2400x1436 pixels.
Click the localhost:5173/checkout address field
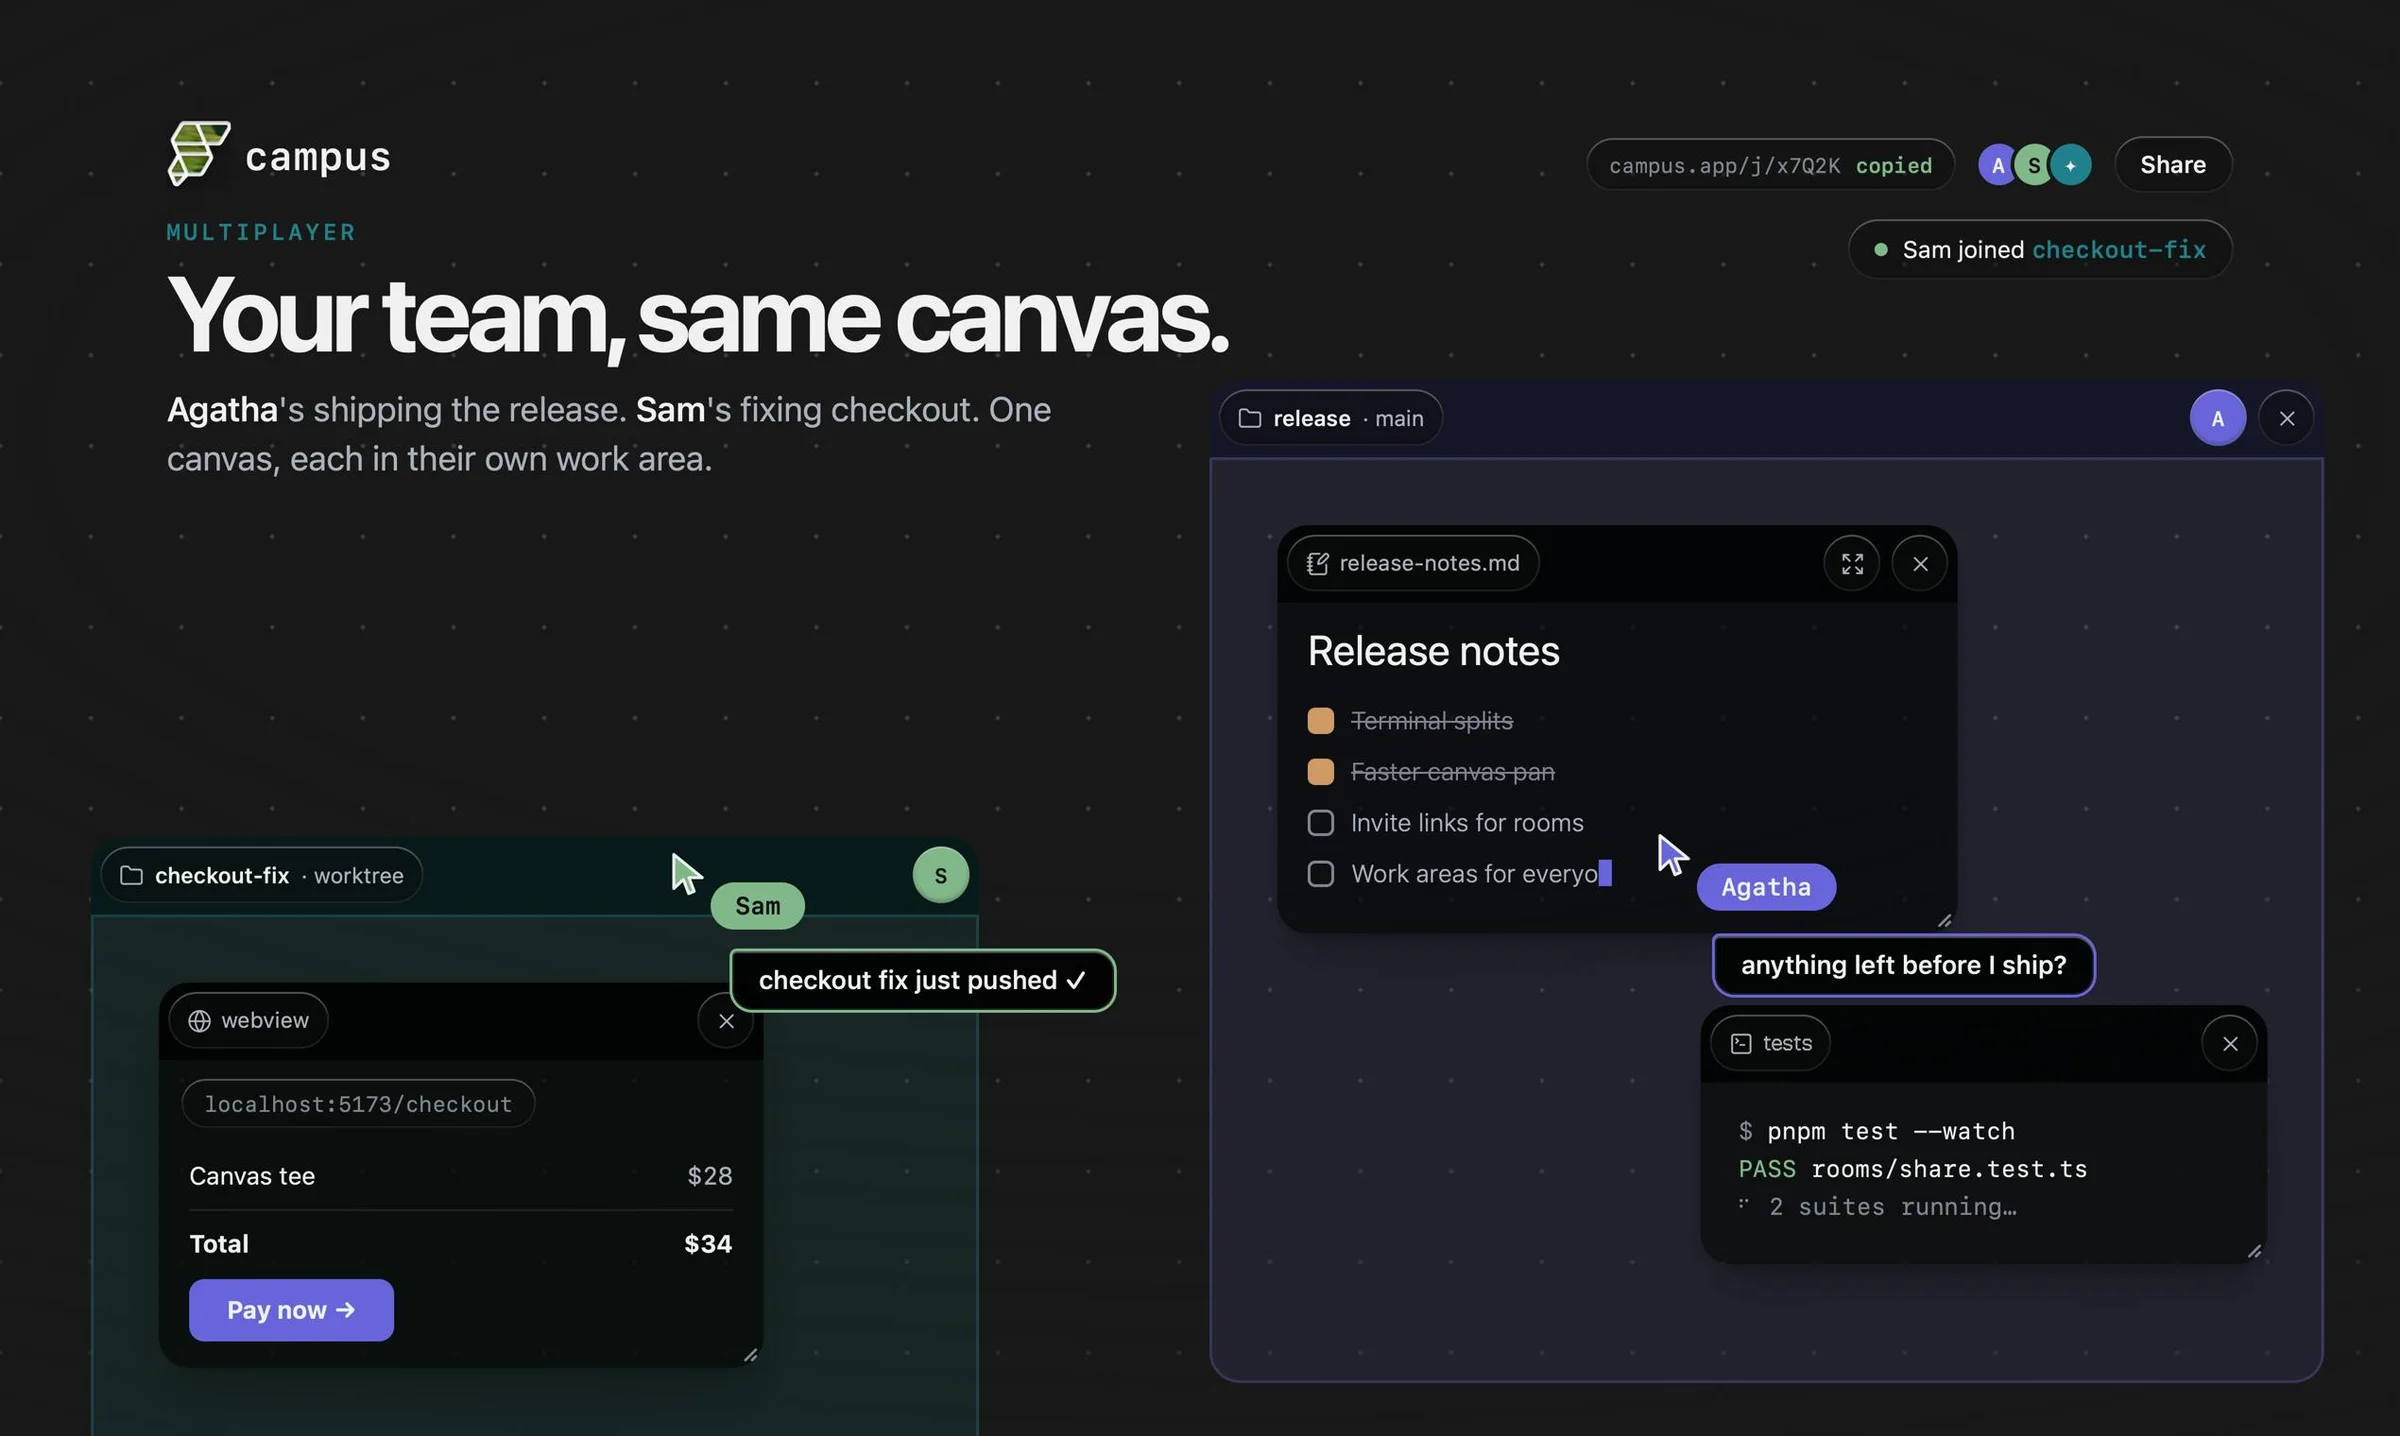(358, 1103)
